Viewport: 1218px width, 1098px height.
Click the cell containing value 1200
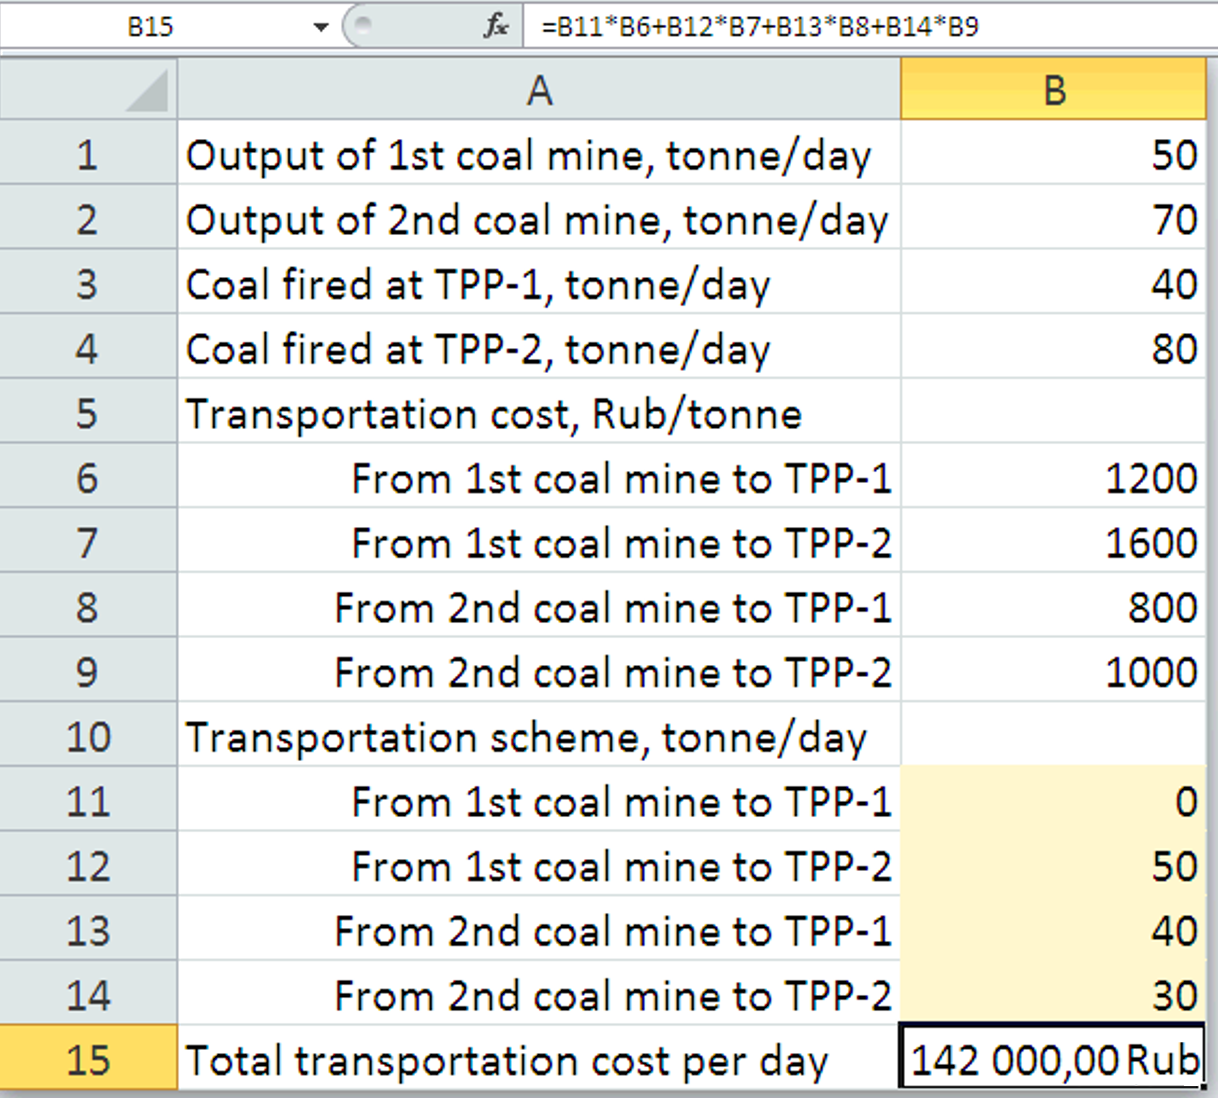coord(1054,478)
